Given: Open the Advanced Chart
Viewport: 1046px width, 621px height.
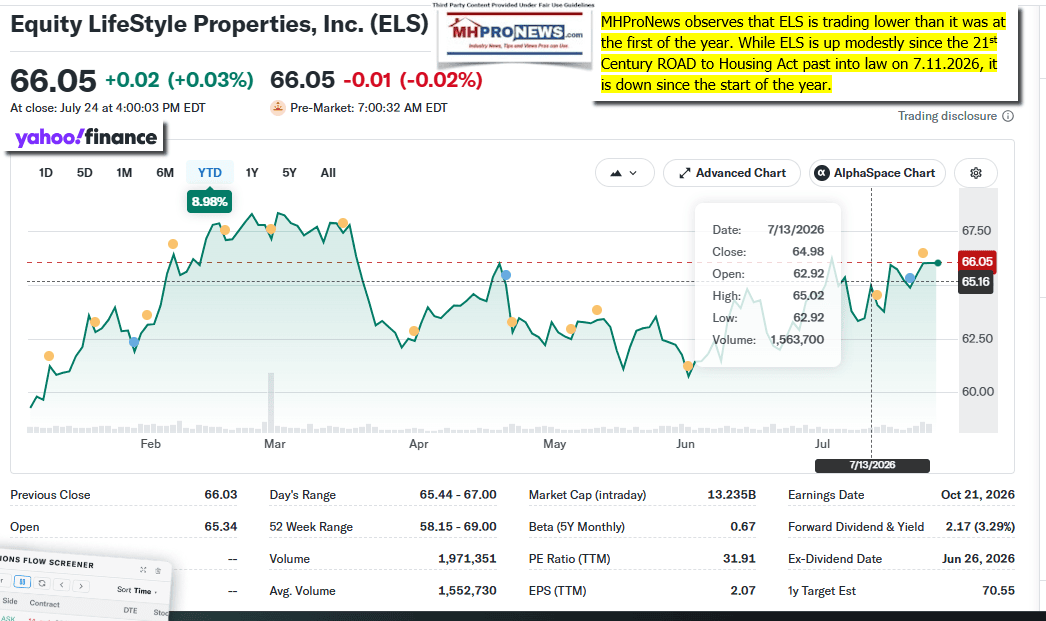Looking at the screenshot, I should pyautogui.click(x=732, y=173).
